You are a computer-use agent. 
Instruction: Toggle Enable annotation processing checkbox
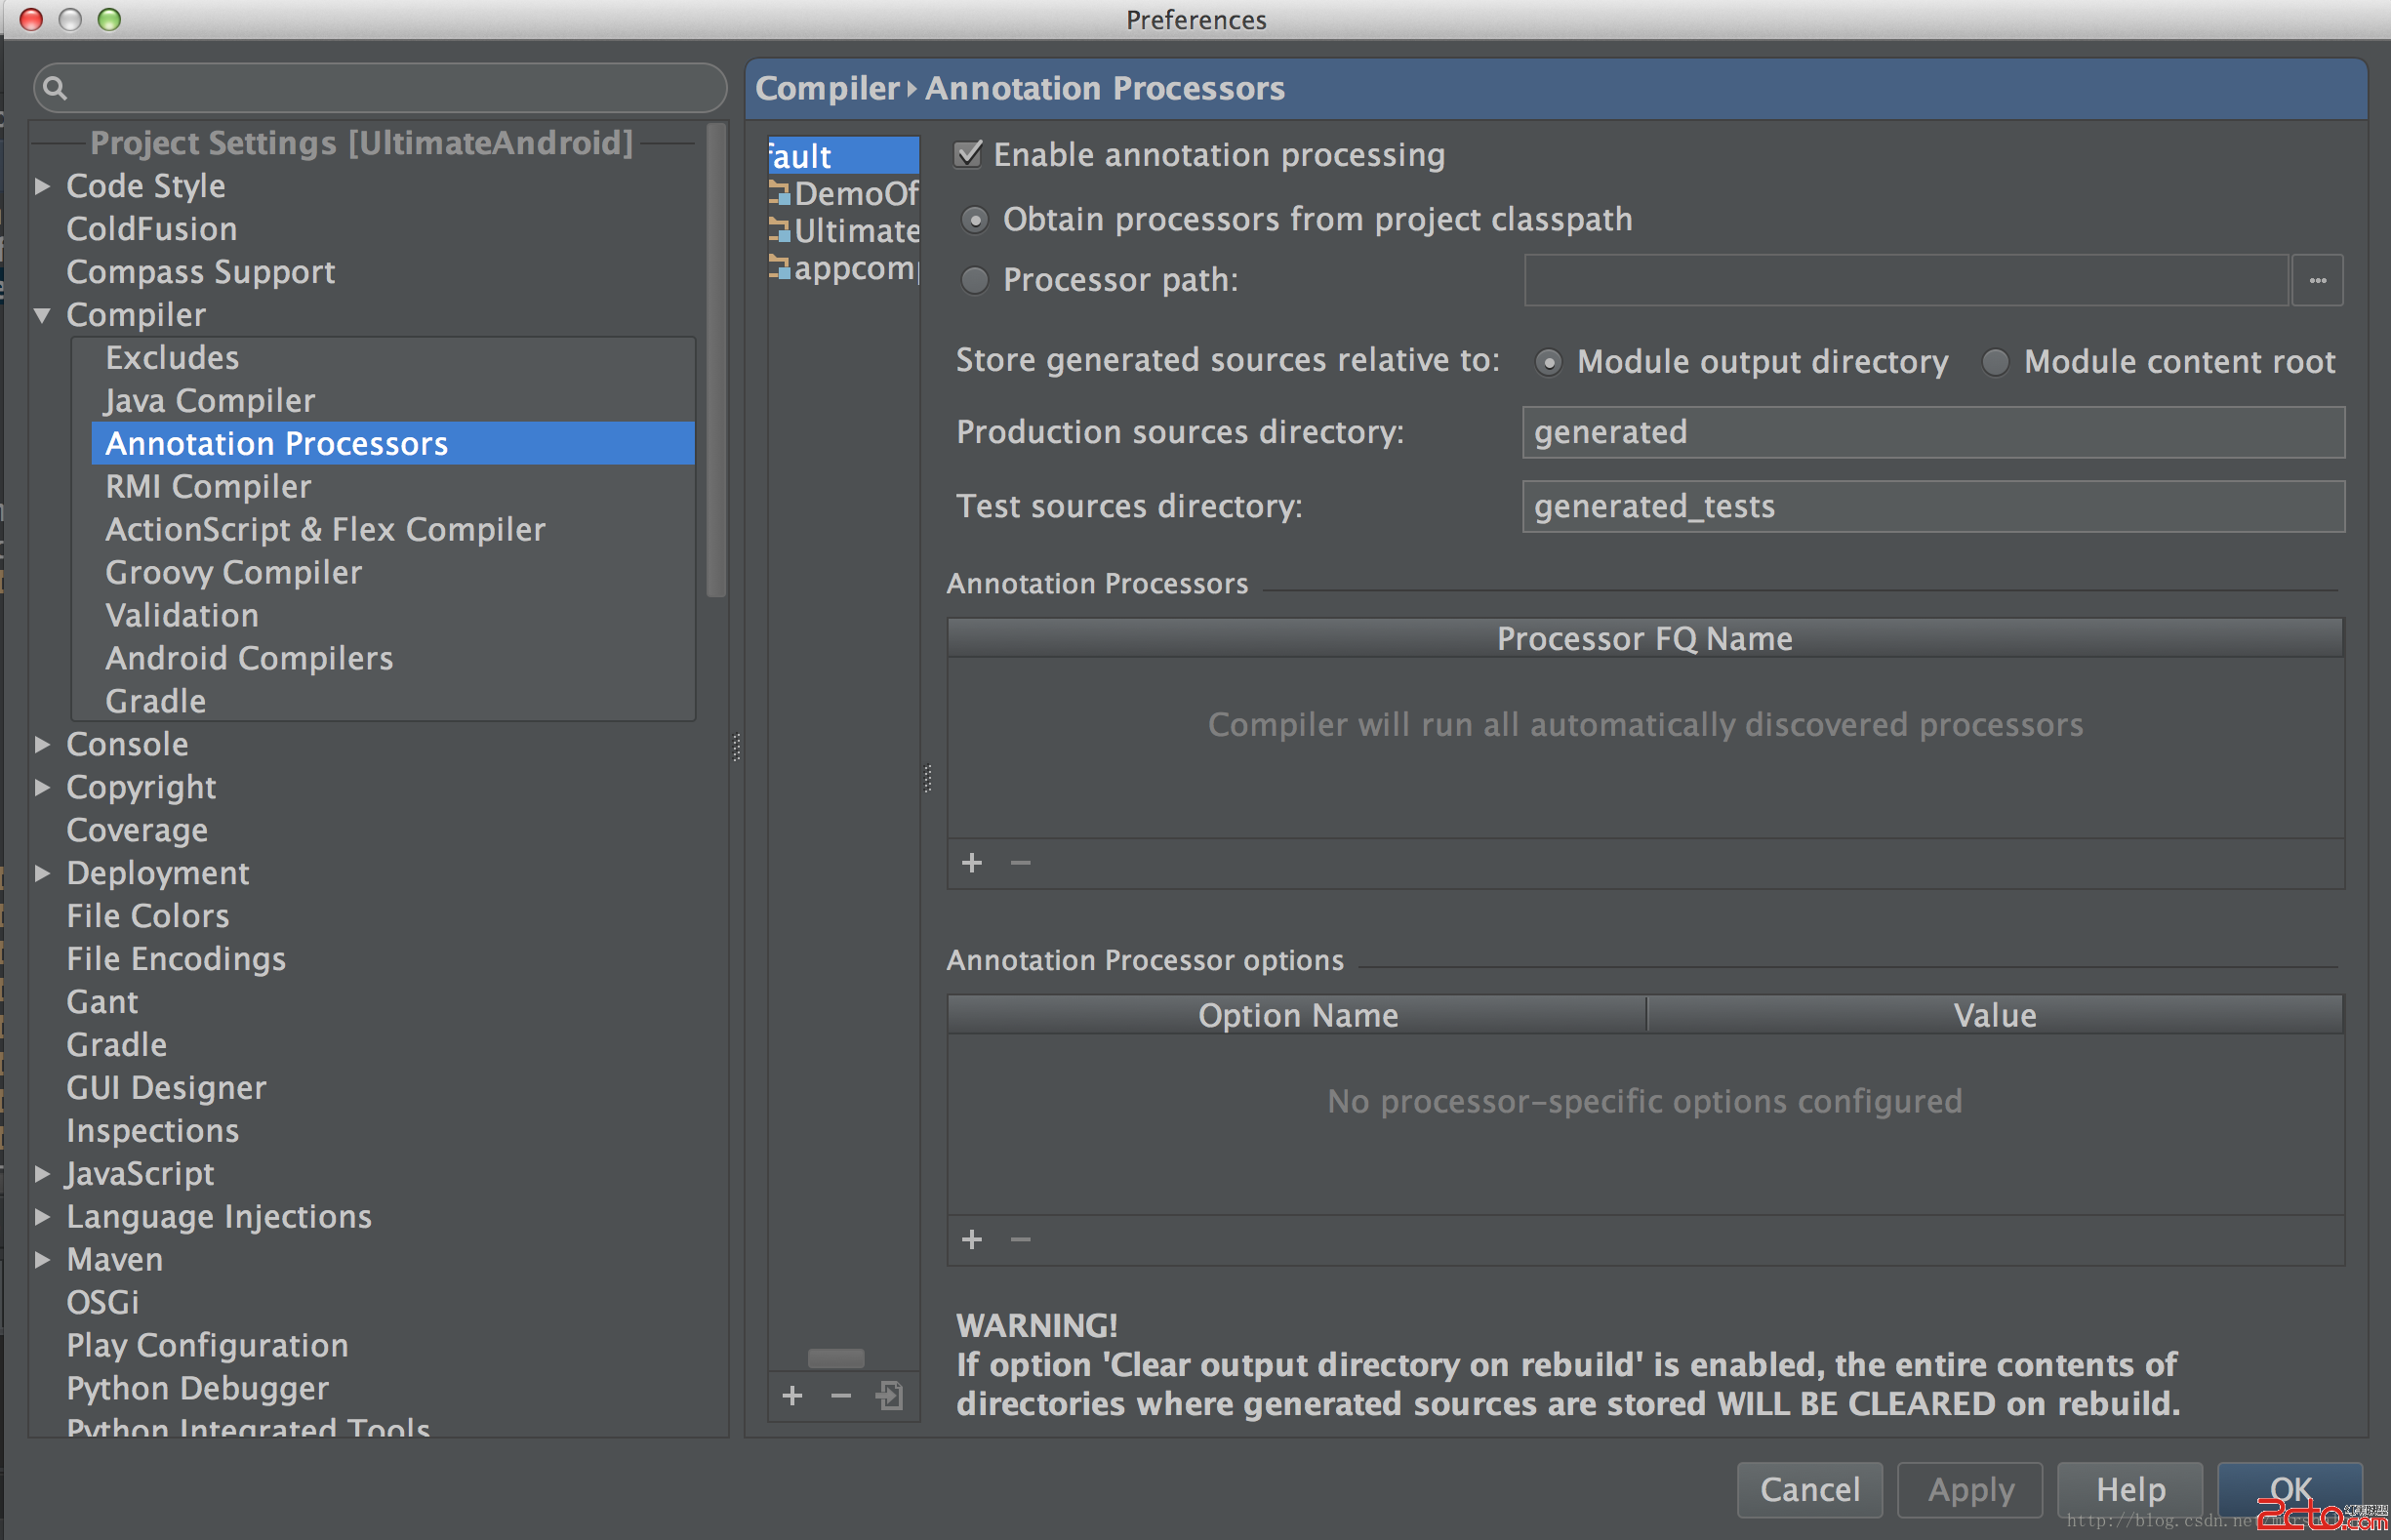[x=968, y=155]
